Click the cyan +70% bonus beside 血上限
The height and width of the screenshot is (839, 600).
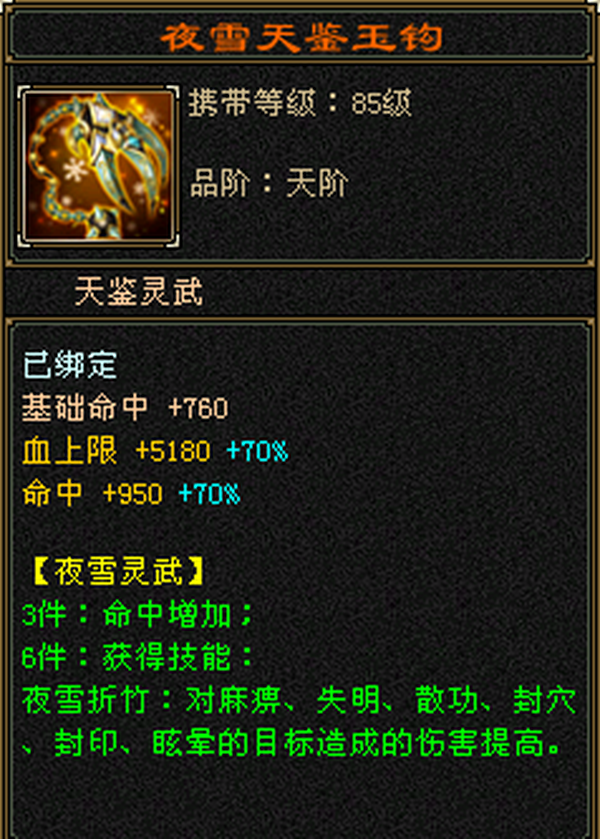click(257, 451)
